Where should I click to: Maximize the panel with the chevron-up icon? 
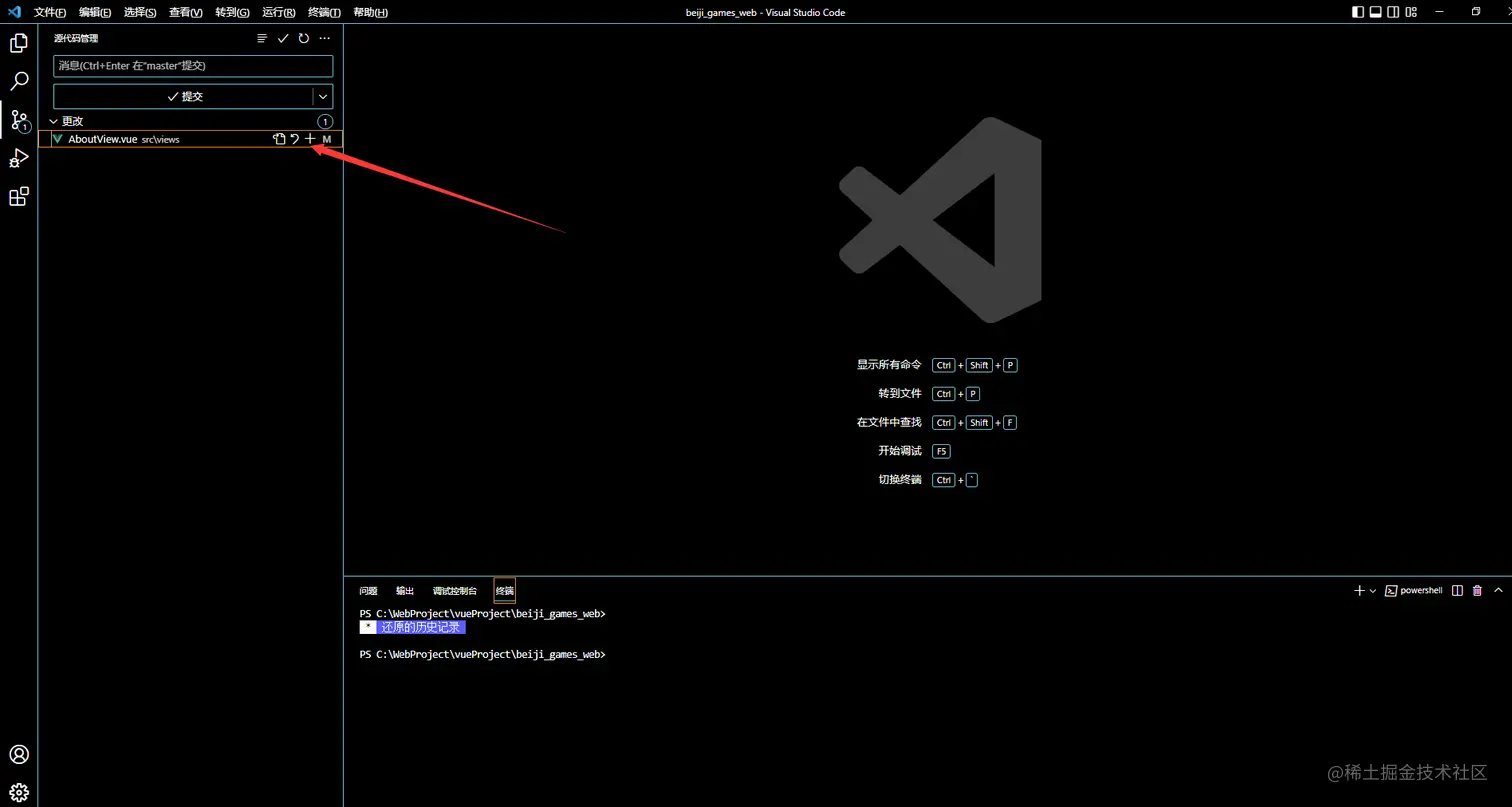point(1498,591)
